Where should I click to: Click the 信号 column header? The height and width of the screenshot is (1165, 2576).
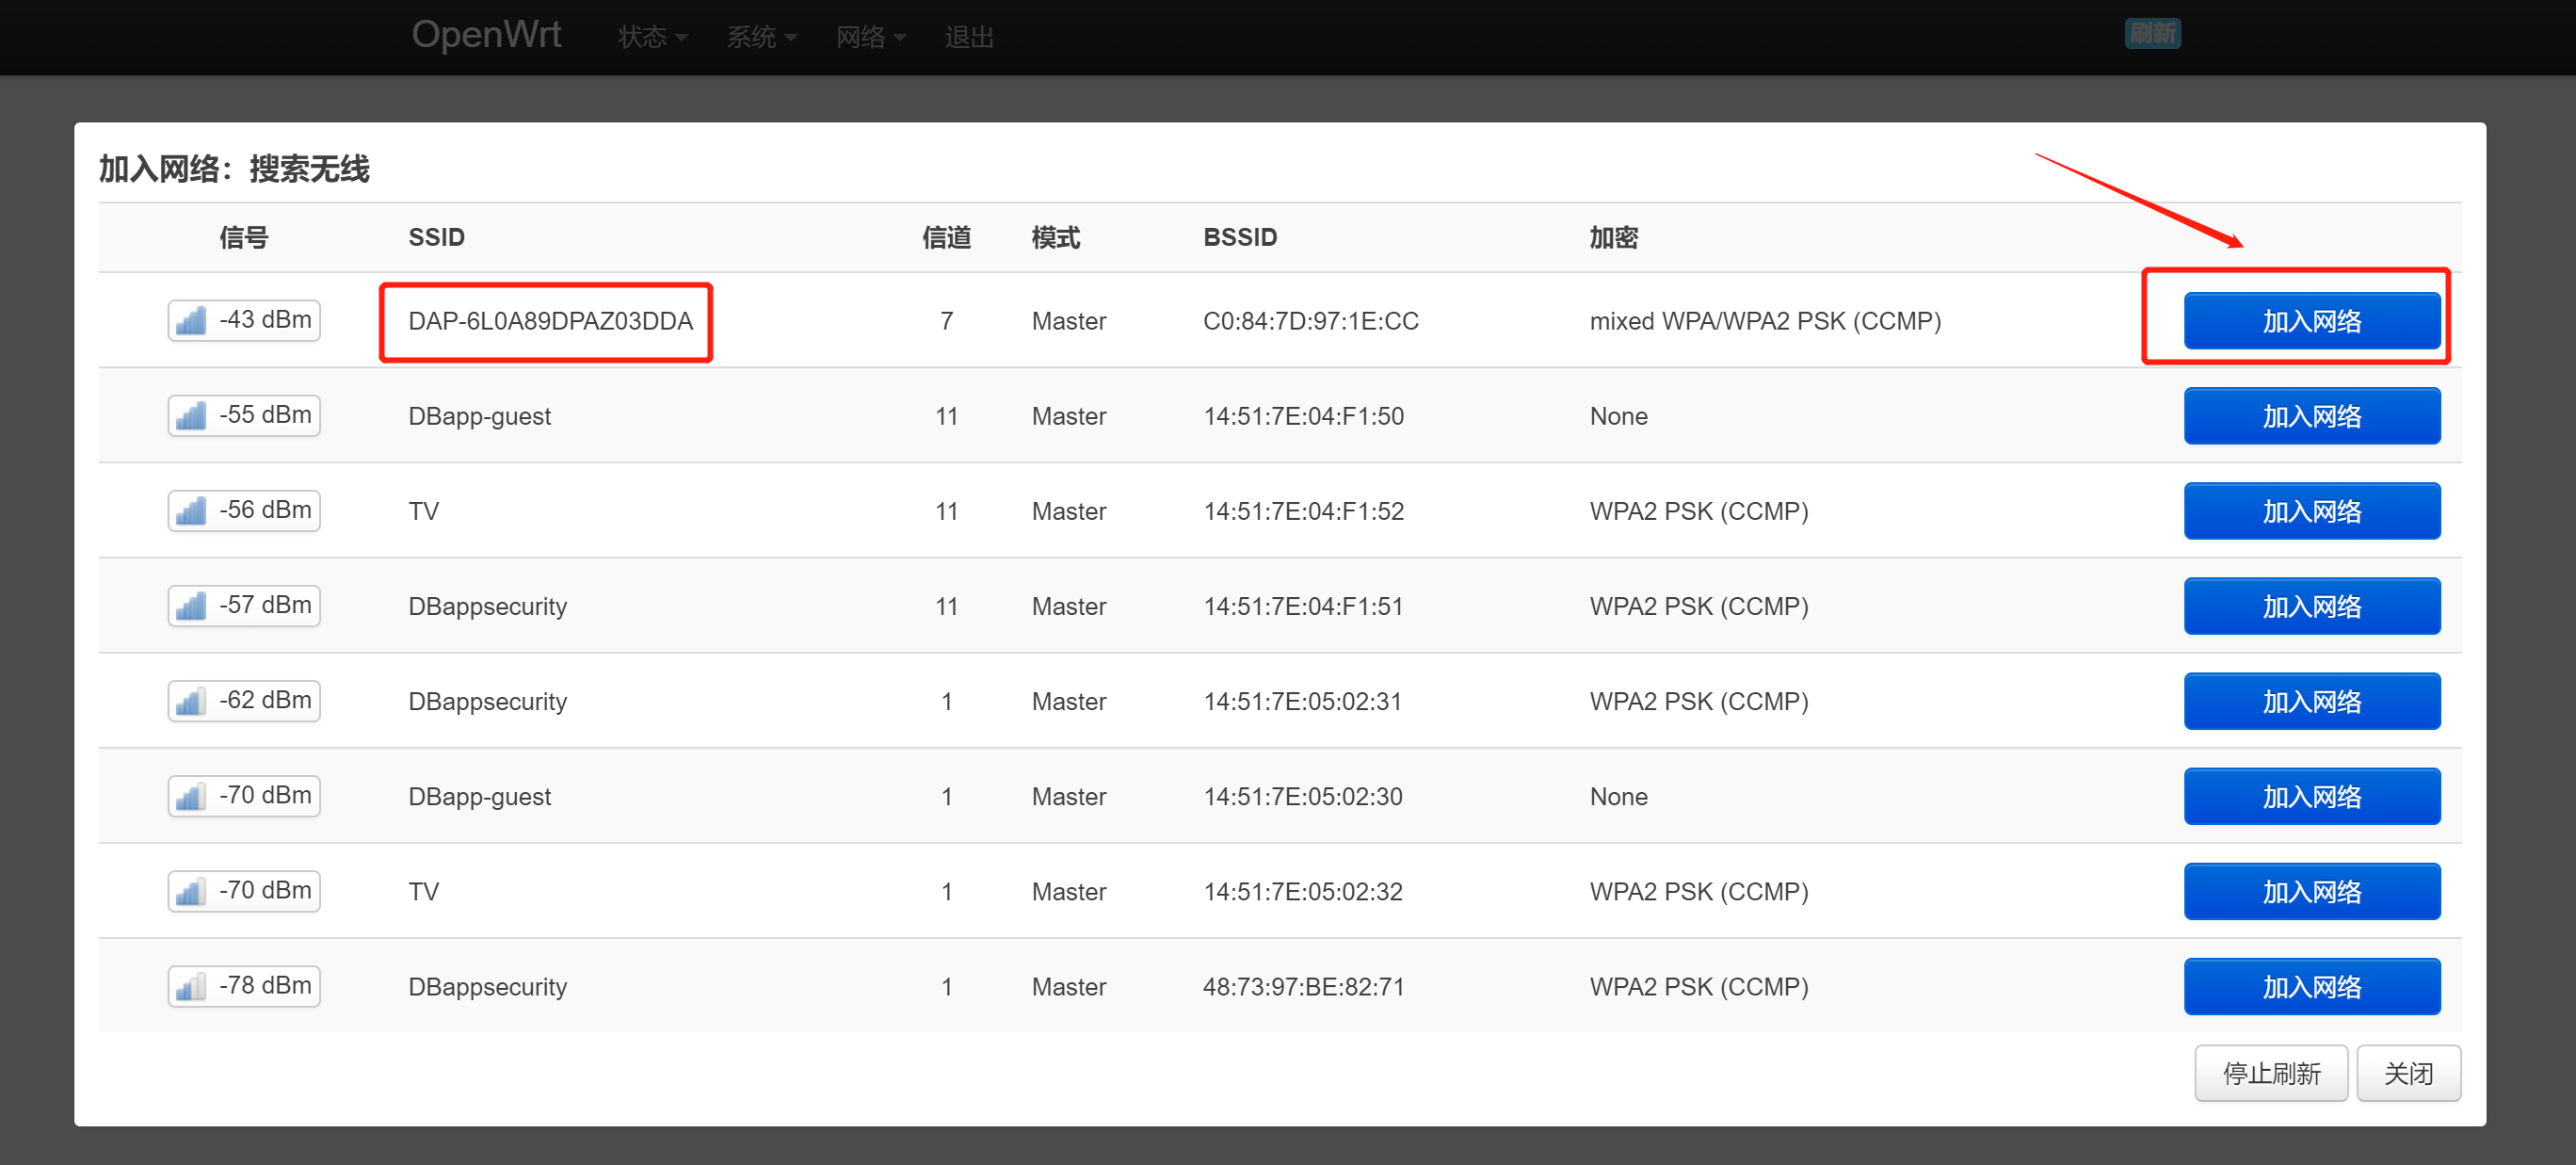click(244, 237)
